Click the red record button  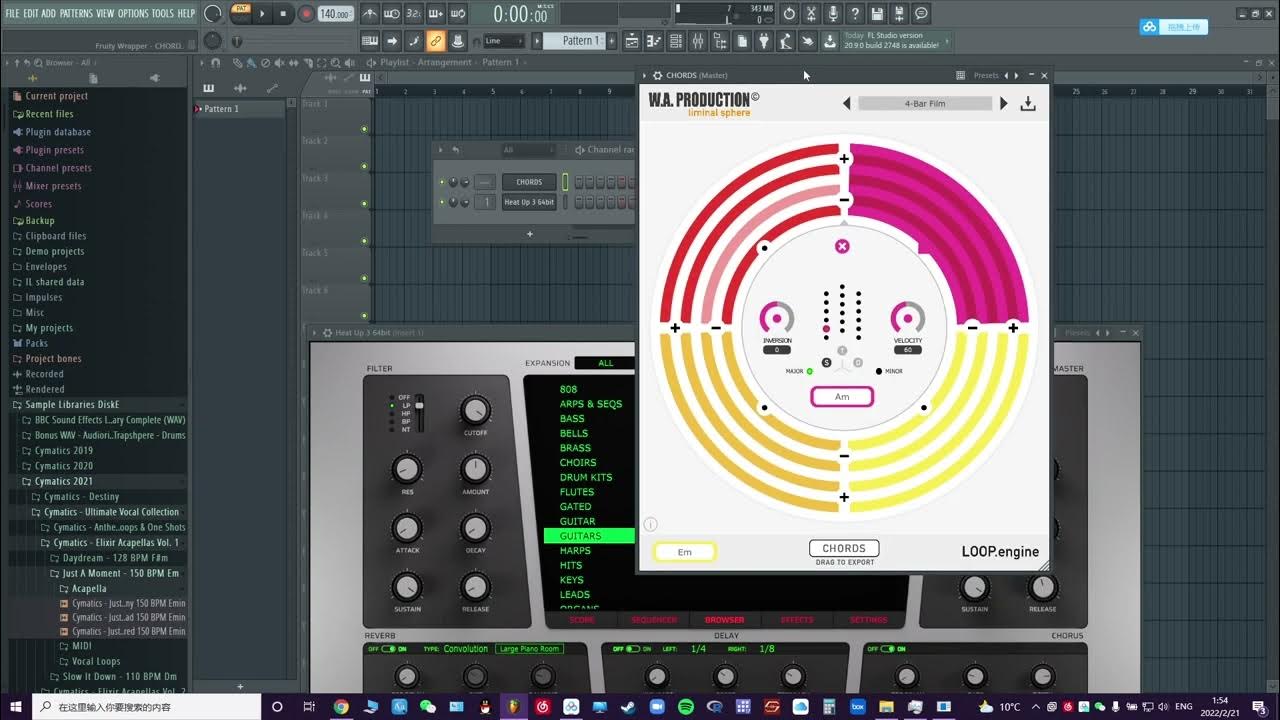306,14
